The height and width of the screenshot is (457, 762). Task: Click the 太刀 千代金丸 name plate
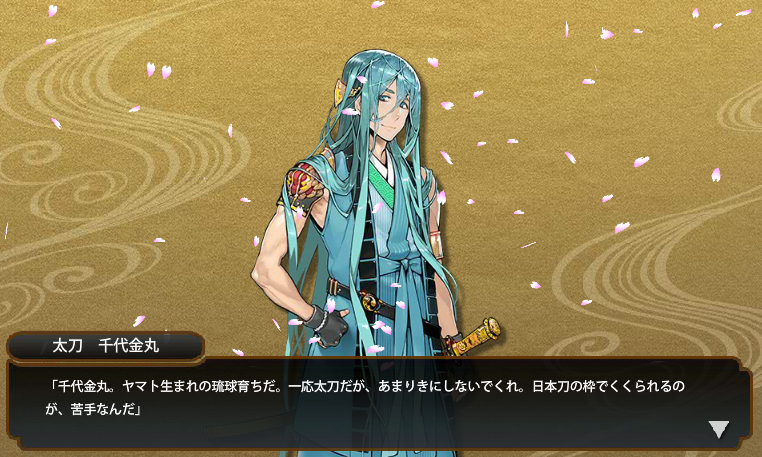(105, 346)
